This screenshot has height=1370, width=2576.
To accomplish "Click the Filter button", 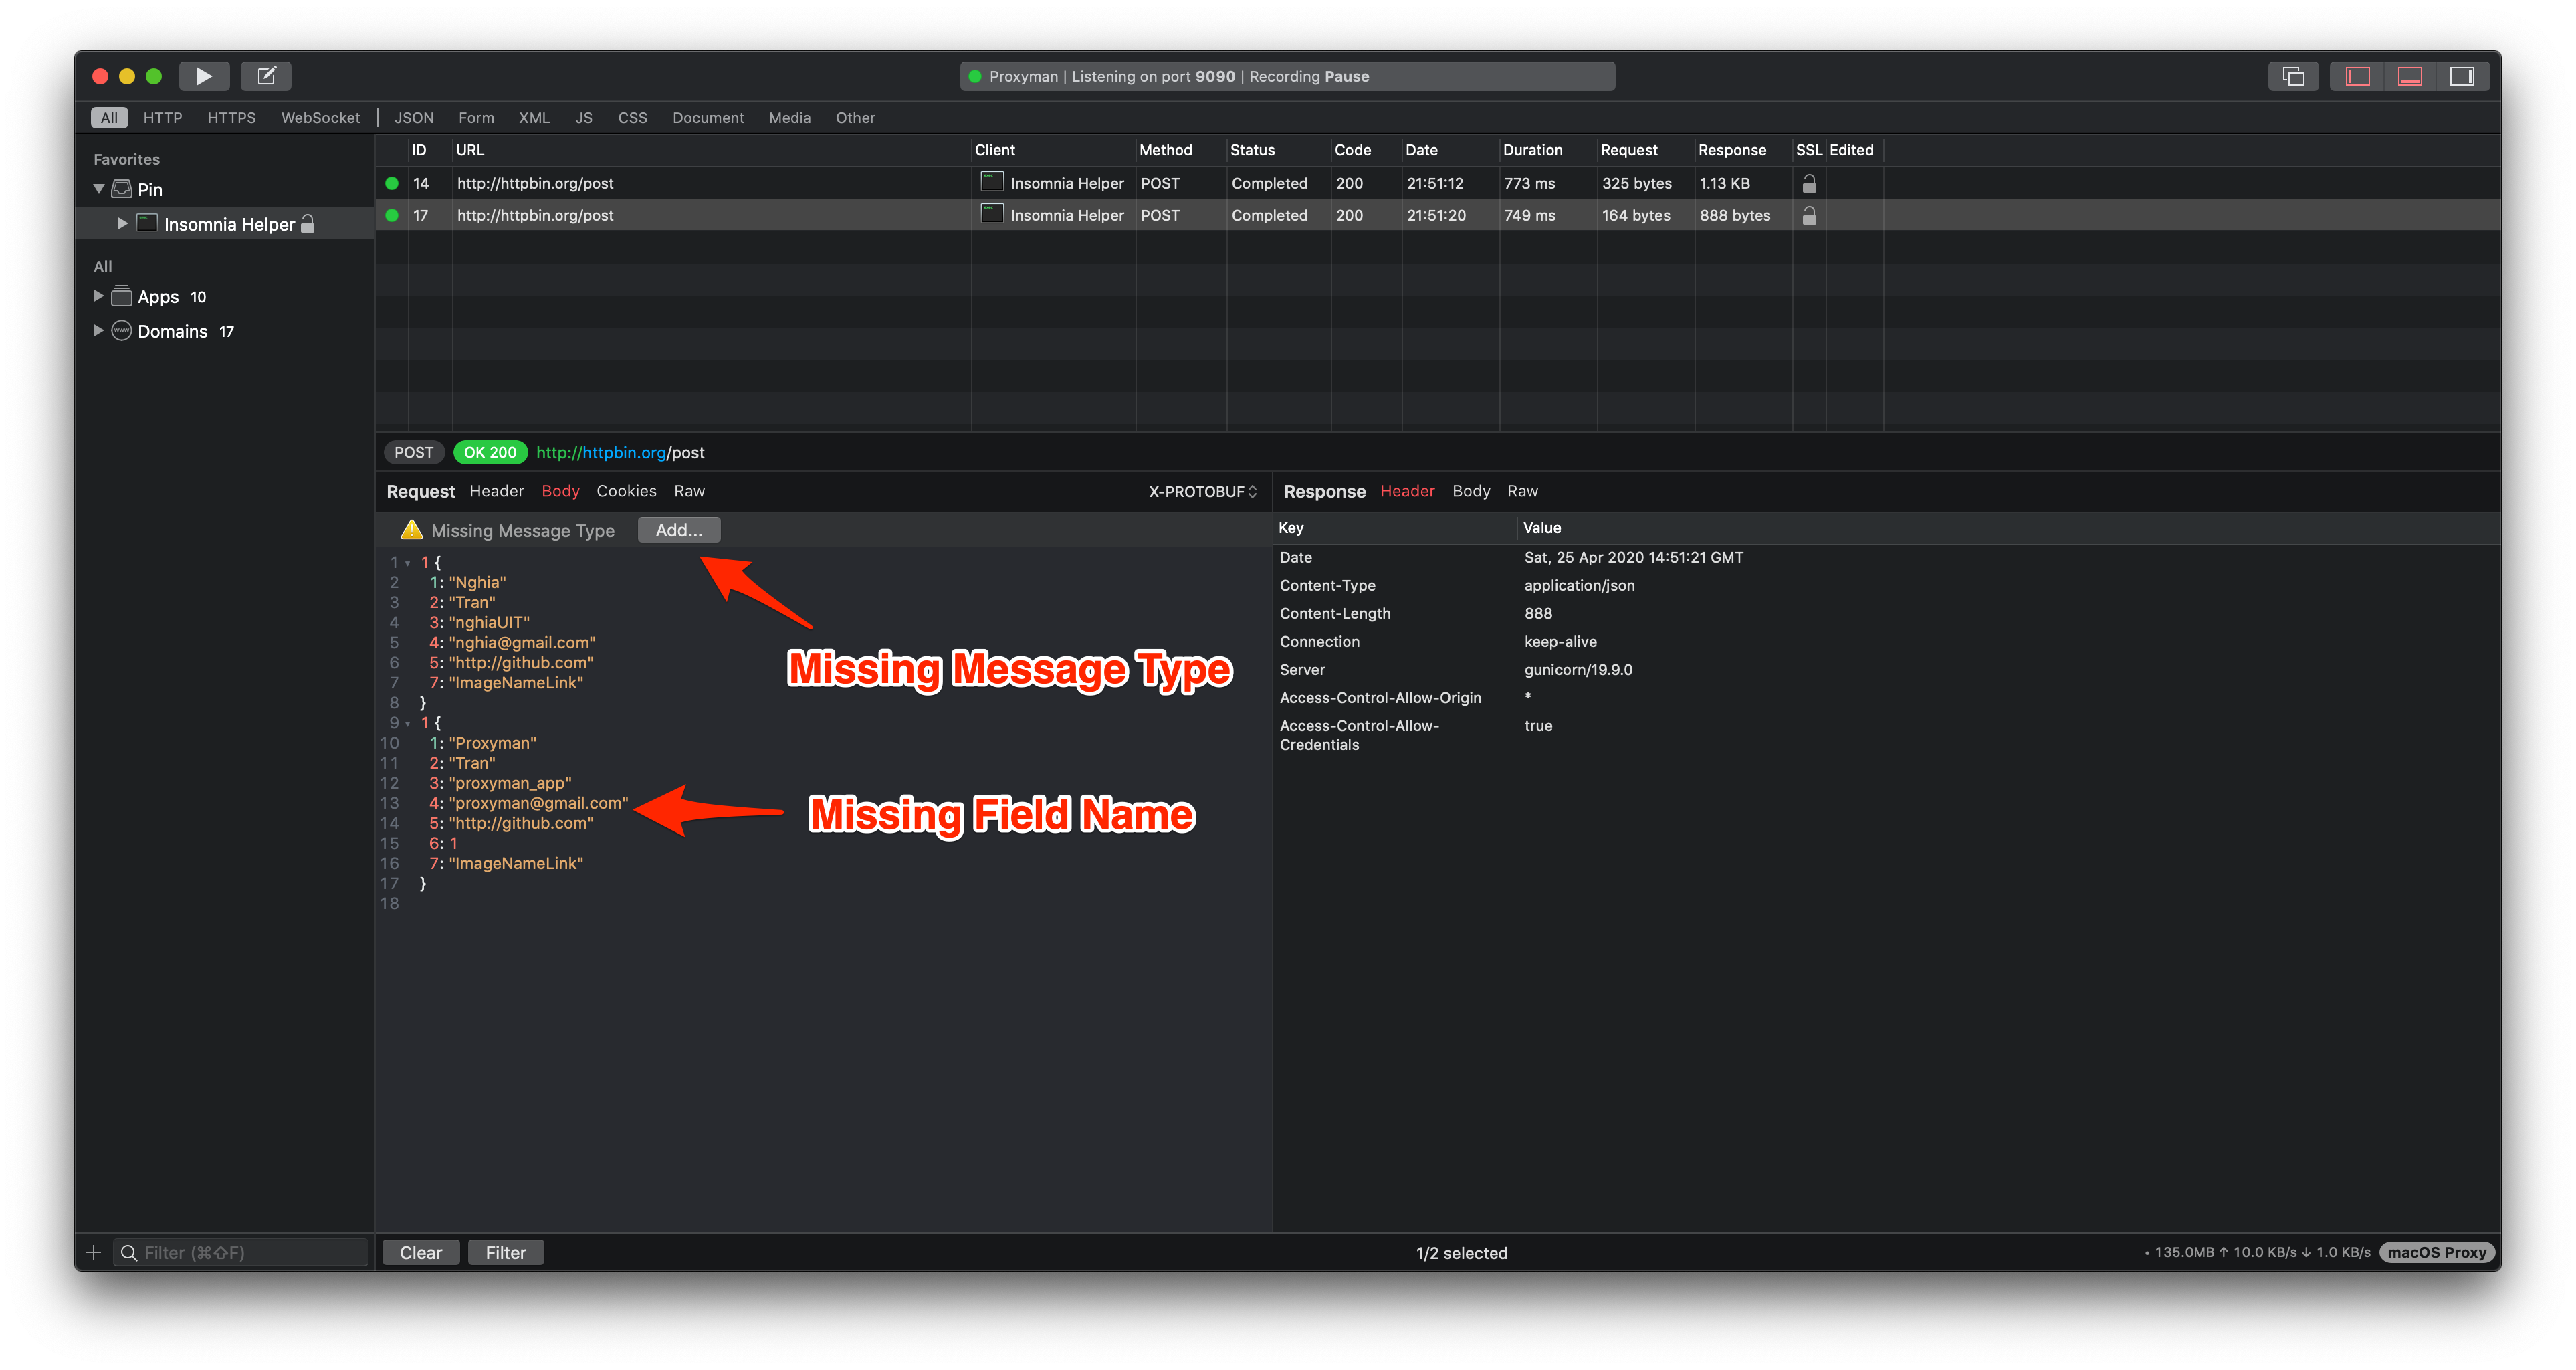I will [x=506, y=1252].
